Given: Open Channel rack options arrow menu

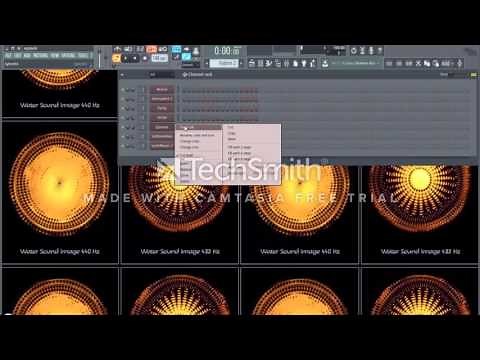Looking at the screenshot, I should (x=122, y=75).
